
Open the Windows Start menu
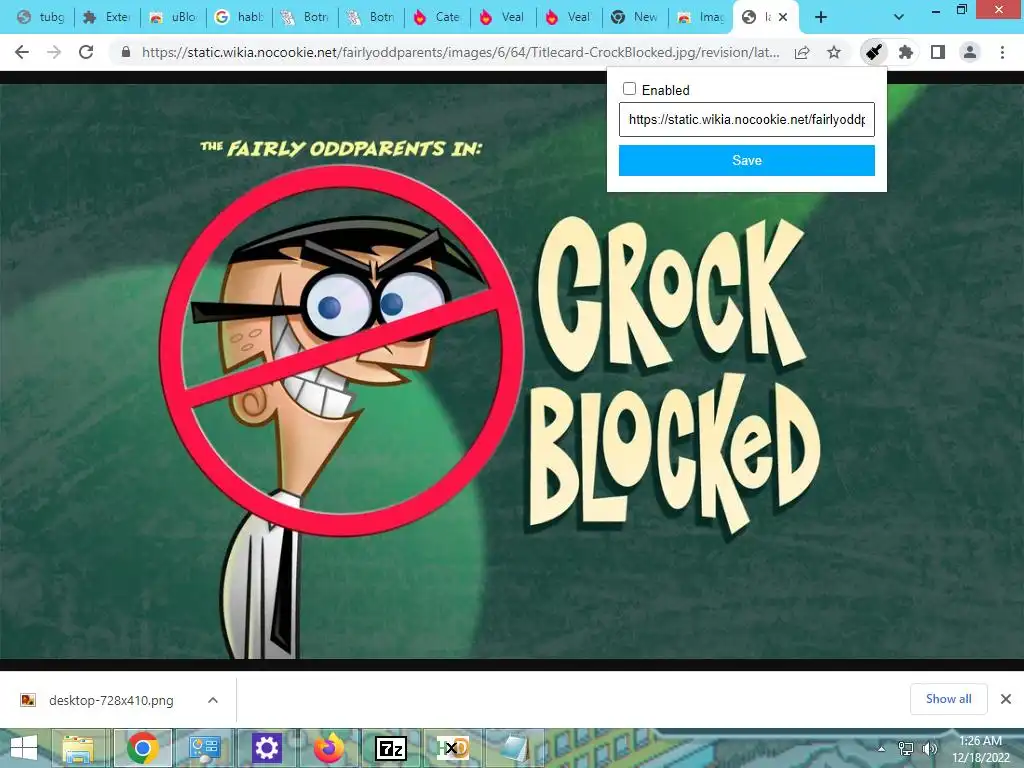pos(24,748)
